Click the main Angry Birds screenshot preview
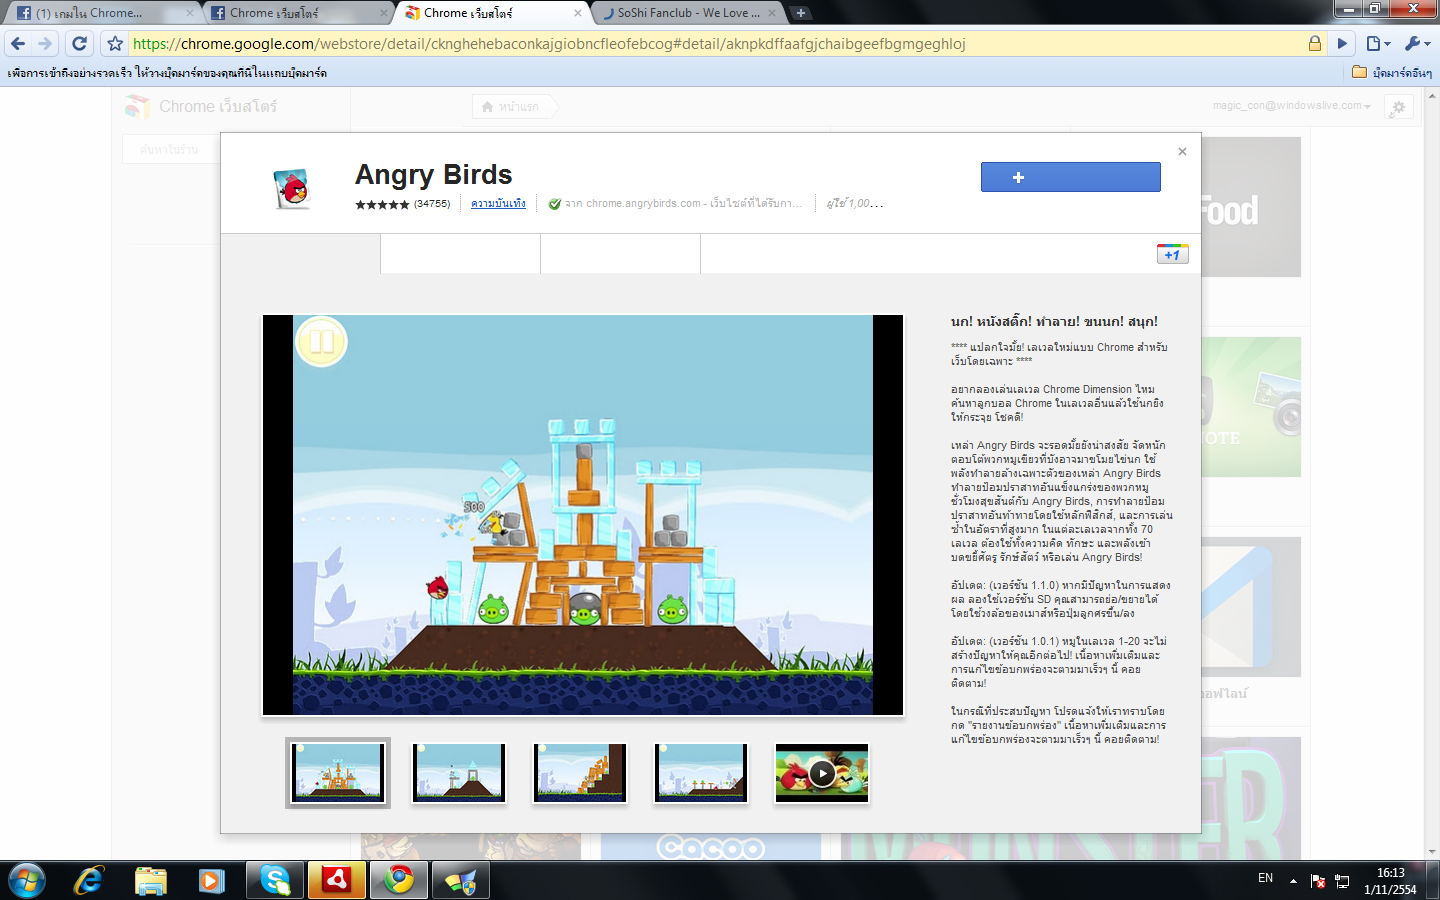Screen dimensions: 1440x900 (583, 515)
